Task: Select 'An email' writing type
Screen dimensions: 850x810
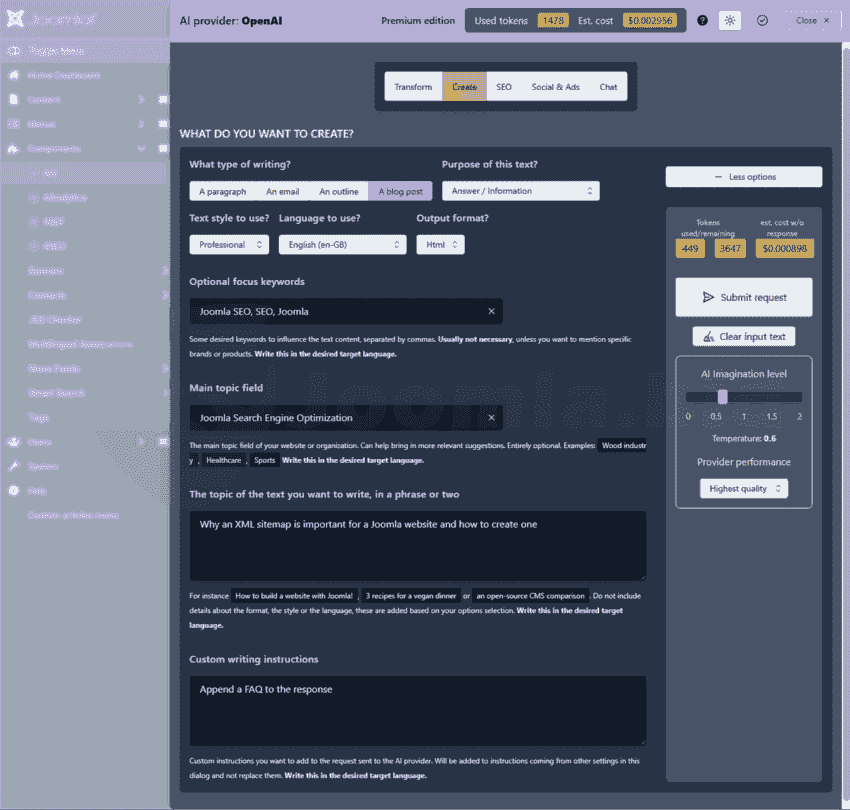Action: pyautogui.click(x=282, y=191)
